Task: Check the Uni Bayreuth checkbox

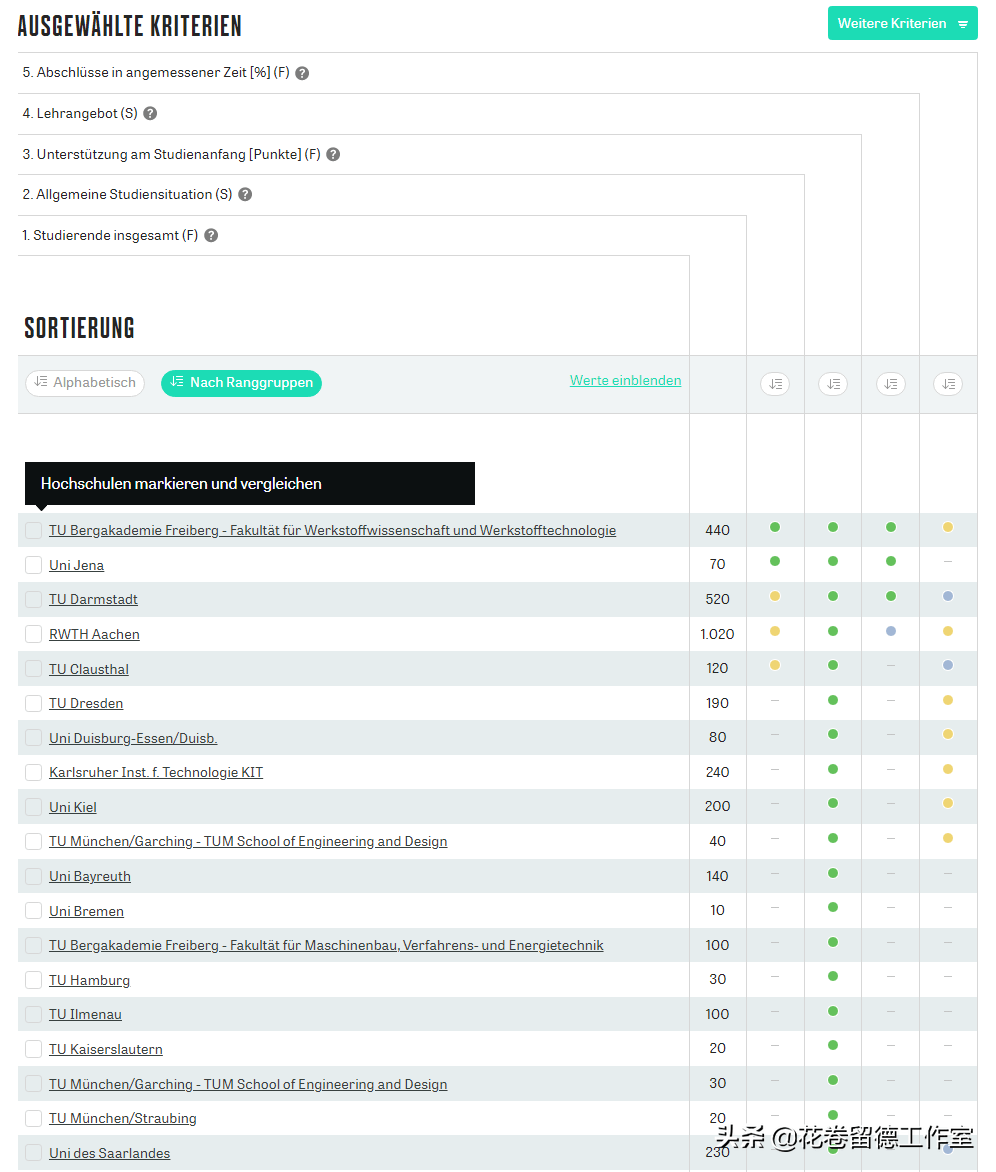Action: [x=34, y=877]
